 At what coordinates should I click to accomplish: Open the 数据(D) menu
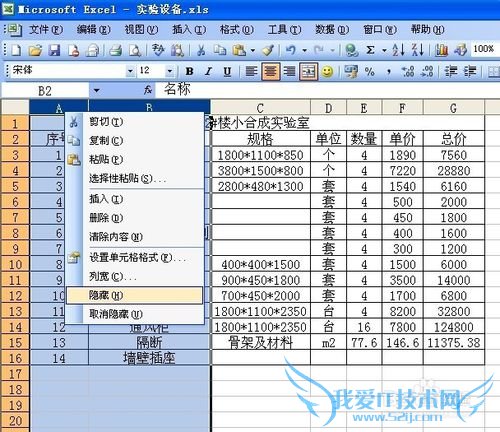(x=332, y=30)
